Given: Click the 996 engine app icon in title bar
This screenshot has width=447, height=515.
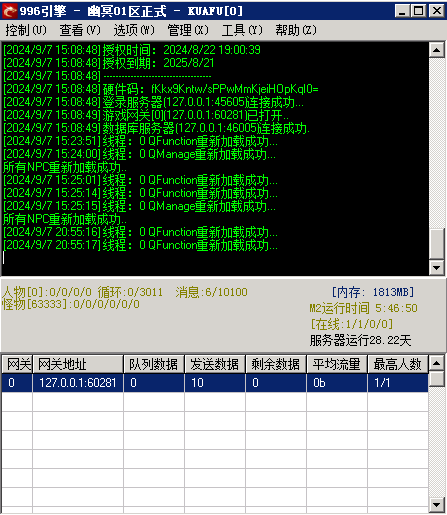Looking at the screenshot, I should pyautogui.click(x=9, y=11).
